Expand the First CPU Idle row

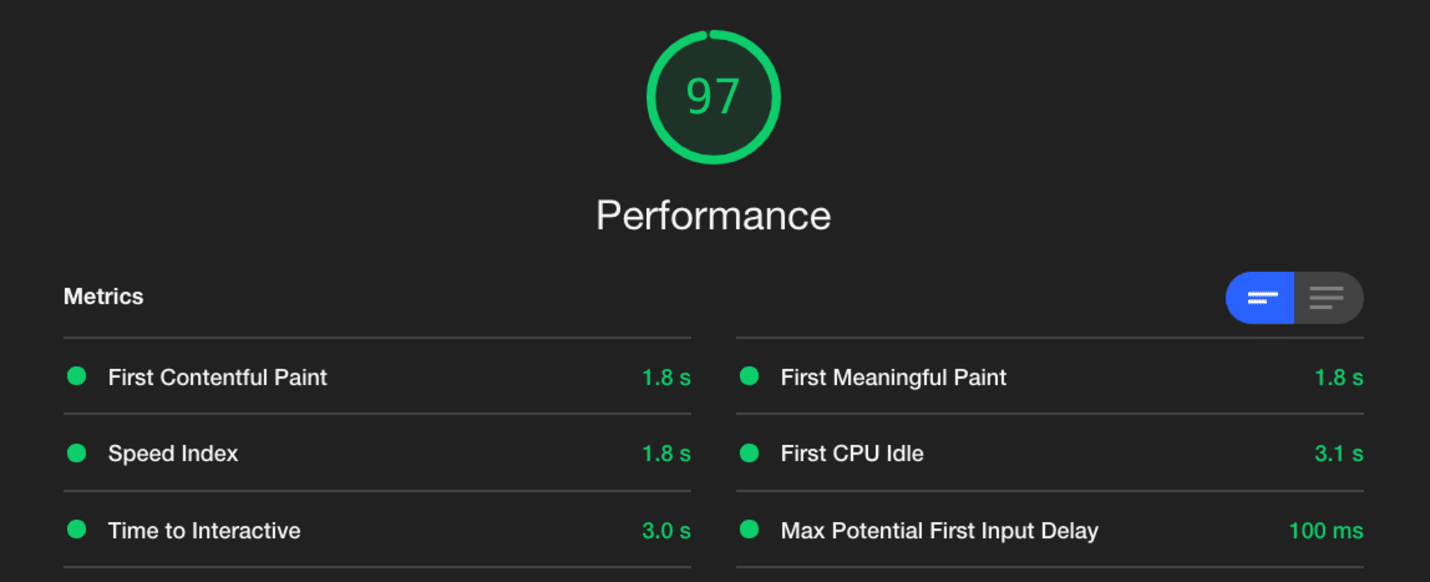1050,453
